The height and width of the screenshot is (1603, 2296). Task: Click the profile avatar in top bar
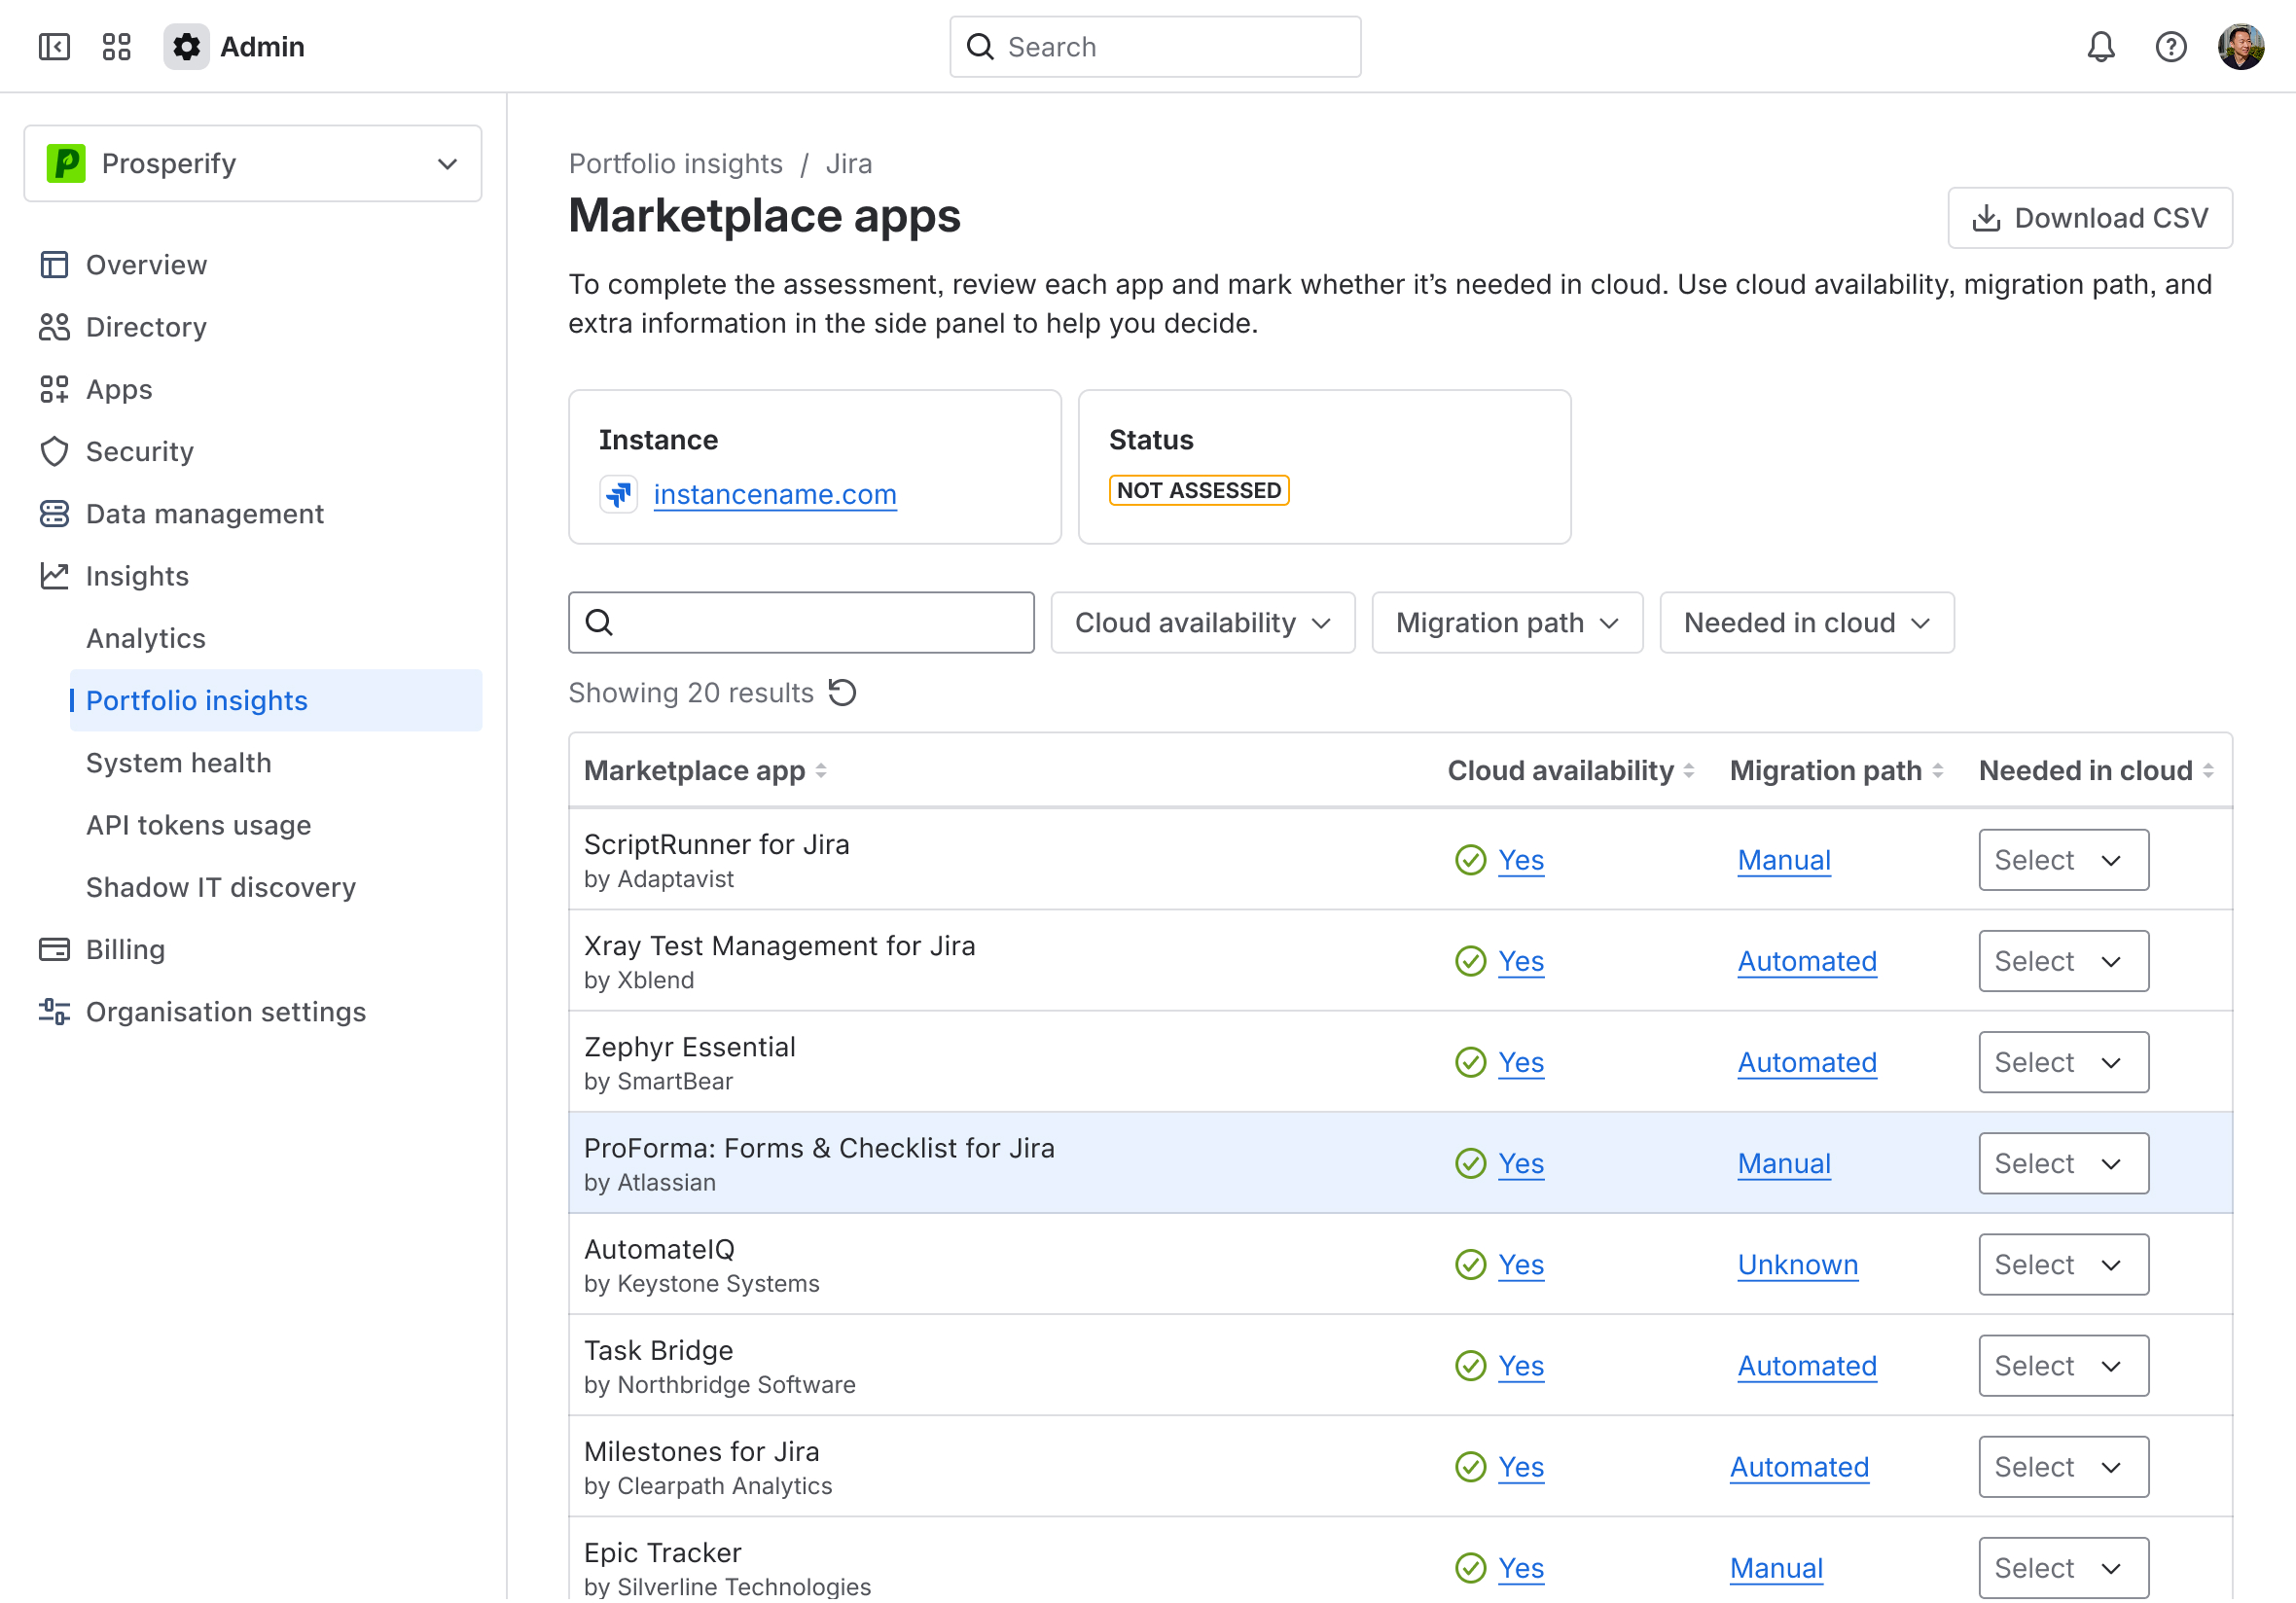2241,46
